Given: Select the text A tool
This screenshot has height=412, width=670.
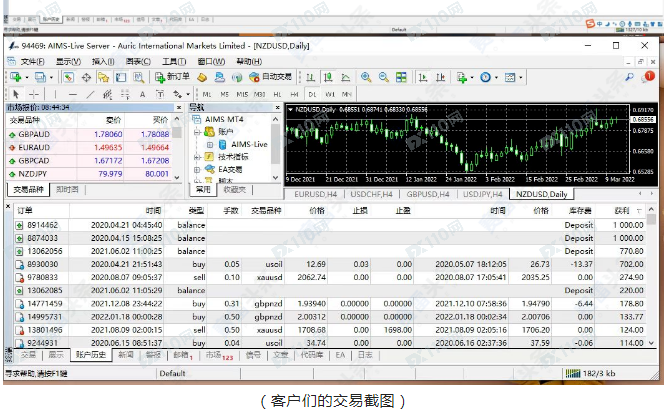Looking at the screenshot, I should point(142,94).
